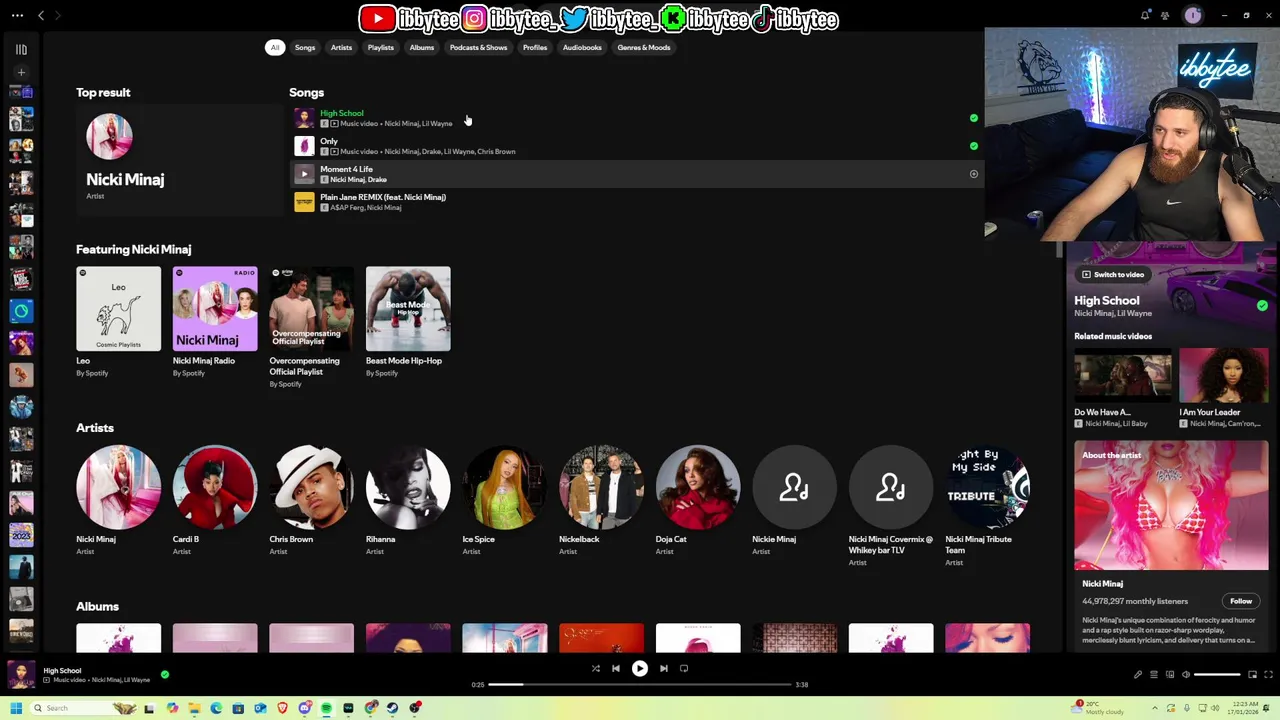Toggle saved checkmark in now playing bar
Viewport: 1280px width, 720px height.
tap(165, 675)
